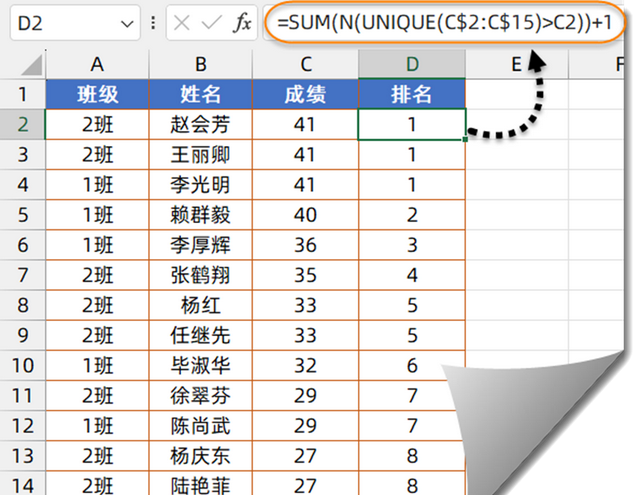Click the formula bar with SUM formula
Image resolution: width=640 pixels, height=495 pixels.
444,22
